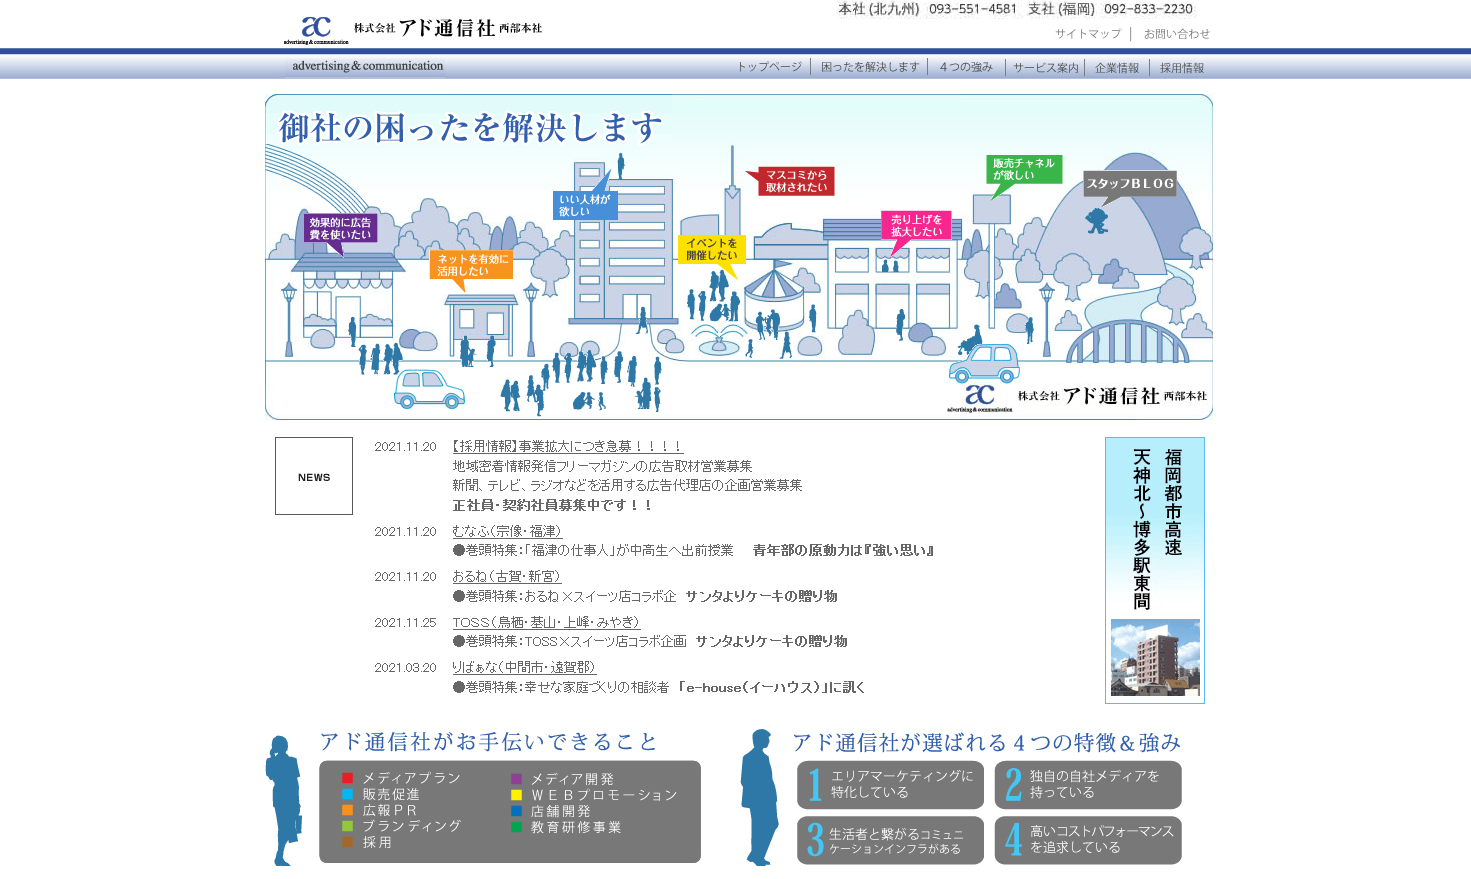Click アド通信社が選ばれる4つの特徴&強み heading
This screenshot has height=879, width=1471.
tap(986, 742)
